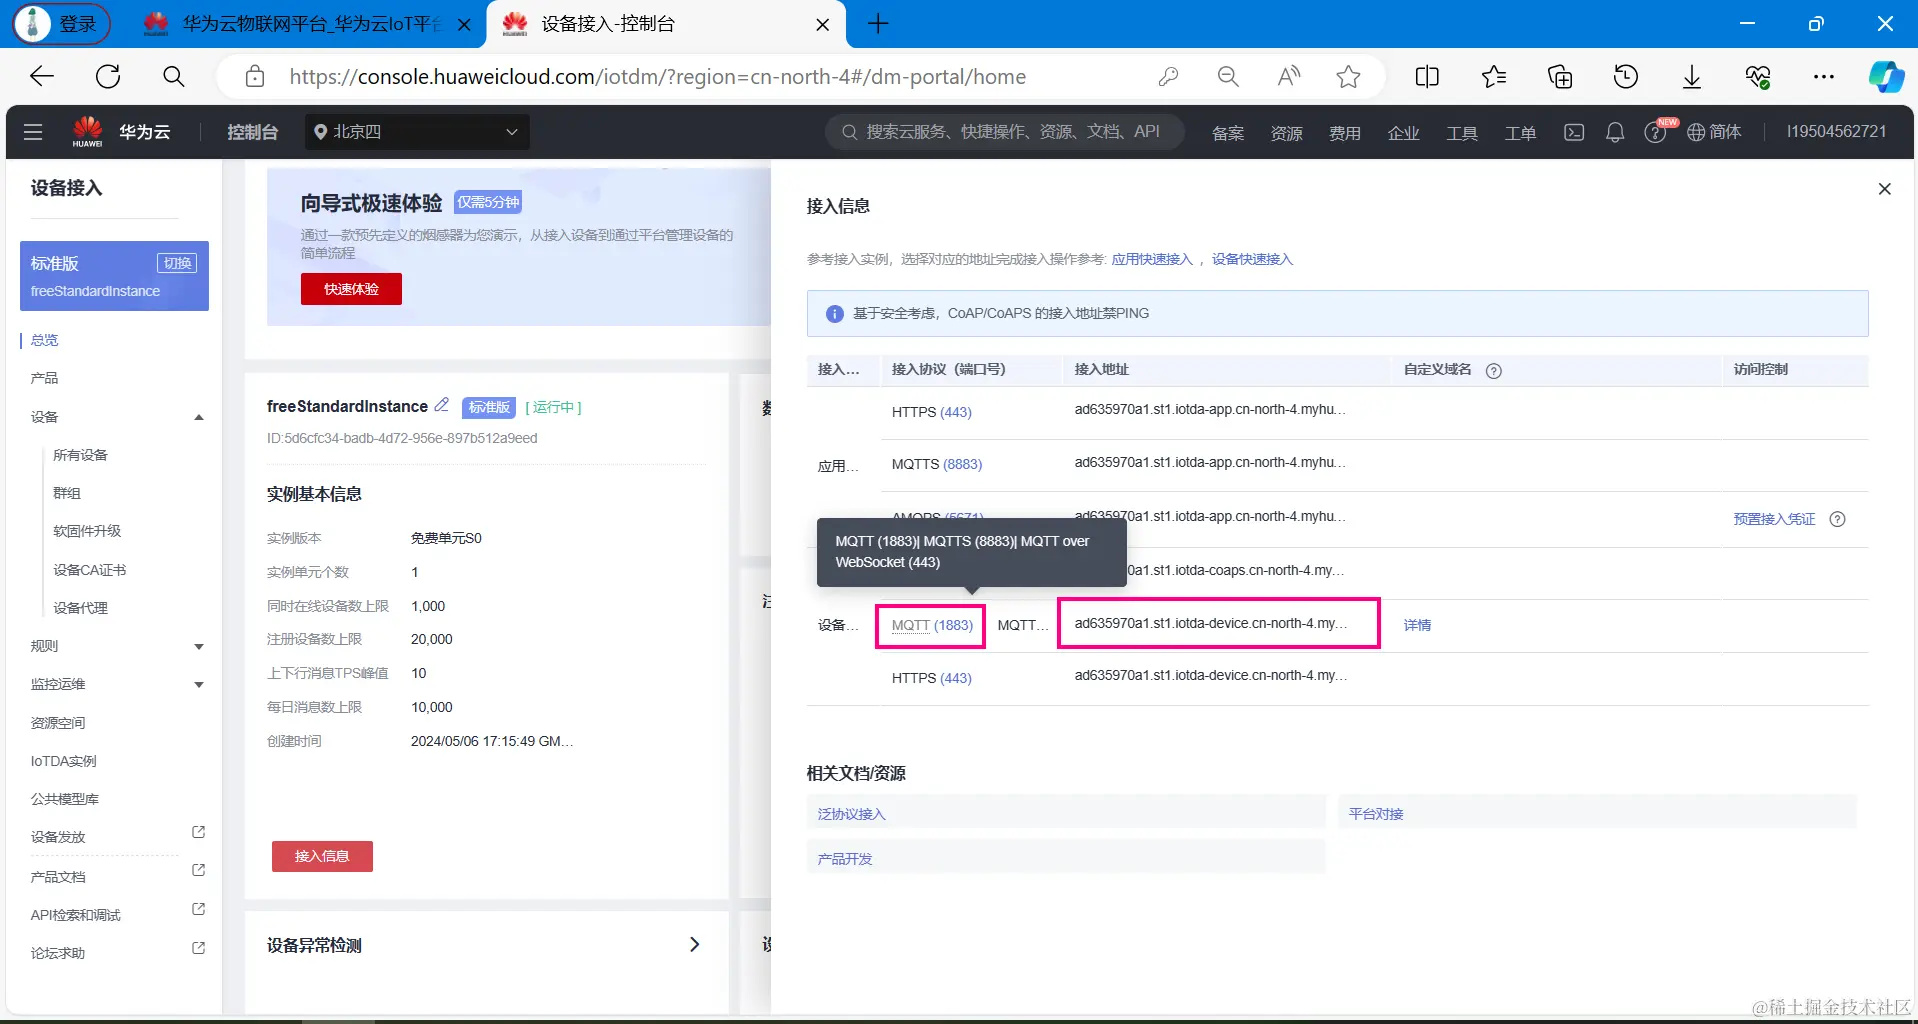Open the 总览 sidebar item
This screenshot has width=1918, height=1024.
click(x=44, y=340)
